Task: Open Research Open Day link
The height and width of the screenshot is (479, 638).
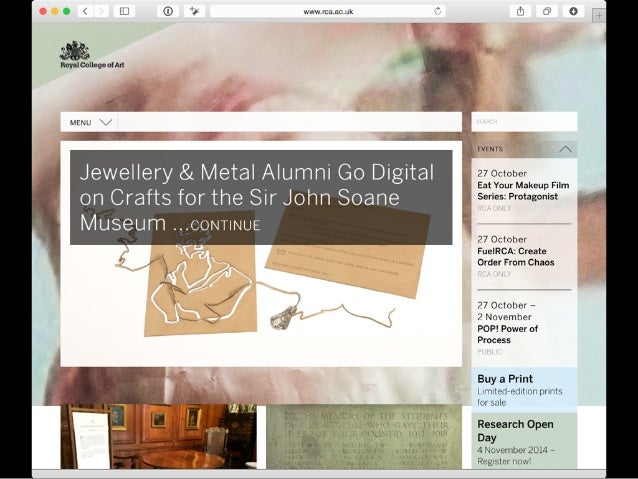Action: point(515,431)
